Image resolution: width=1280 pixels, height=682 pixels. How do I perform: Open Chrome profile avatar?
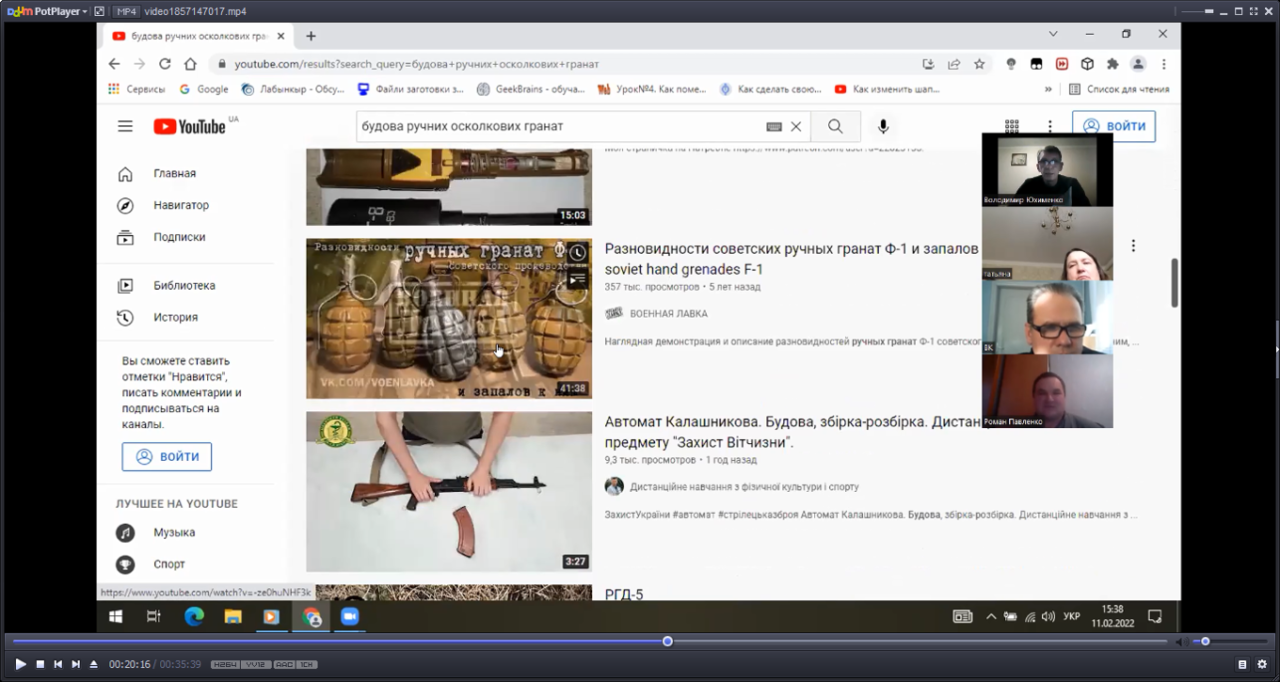click(x=1138, y=64)
